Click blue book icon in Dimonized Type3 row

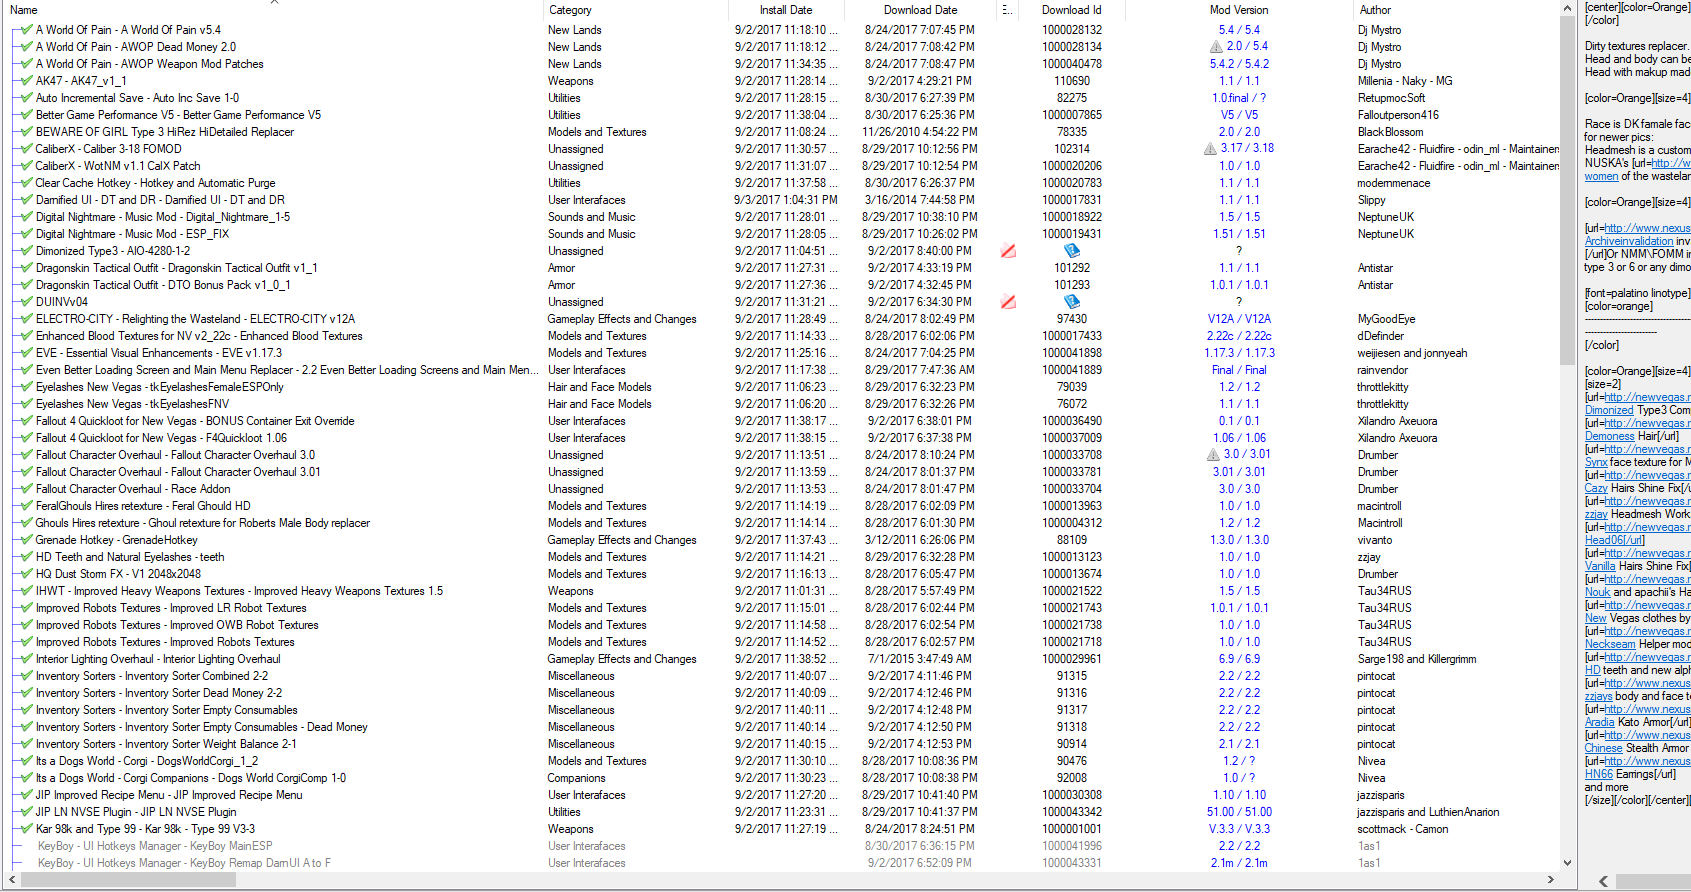pyautogui.click(x=1072, y=251)
